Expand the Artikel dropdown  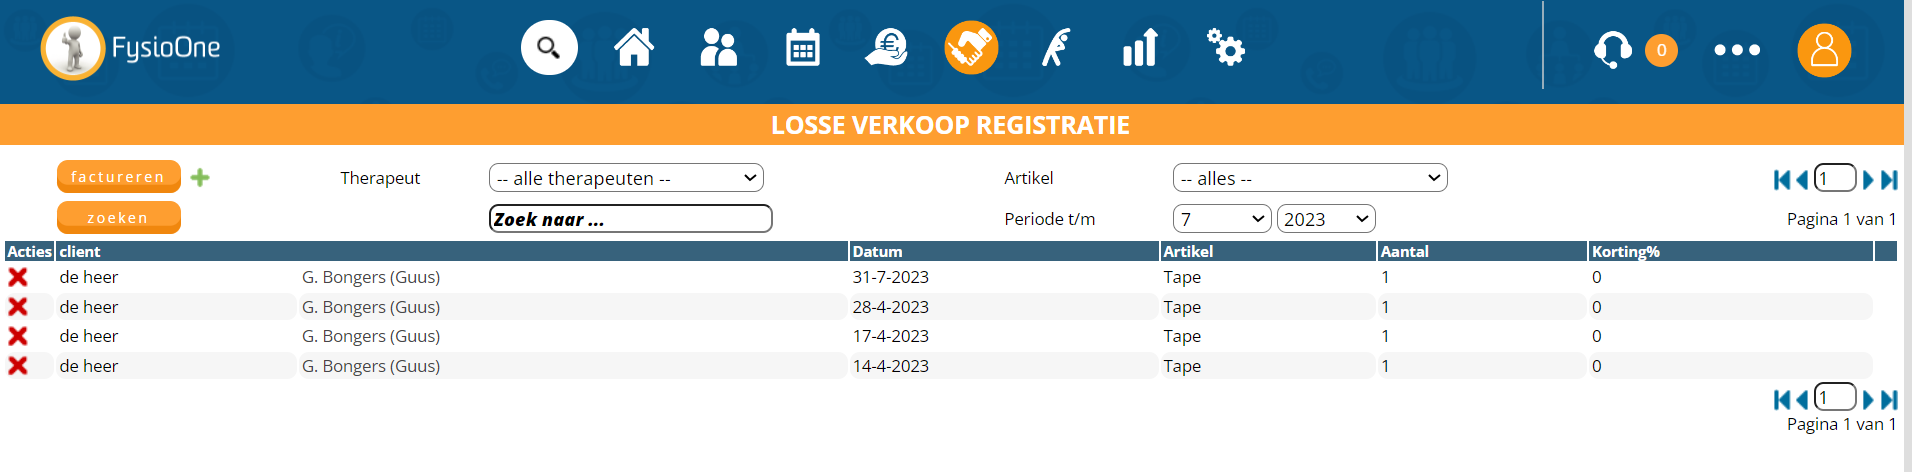[1310, 178]
